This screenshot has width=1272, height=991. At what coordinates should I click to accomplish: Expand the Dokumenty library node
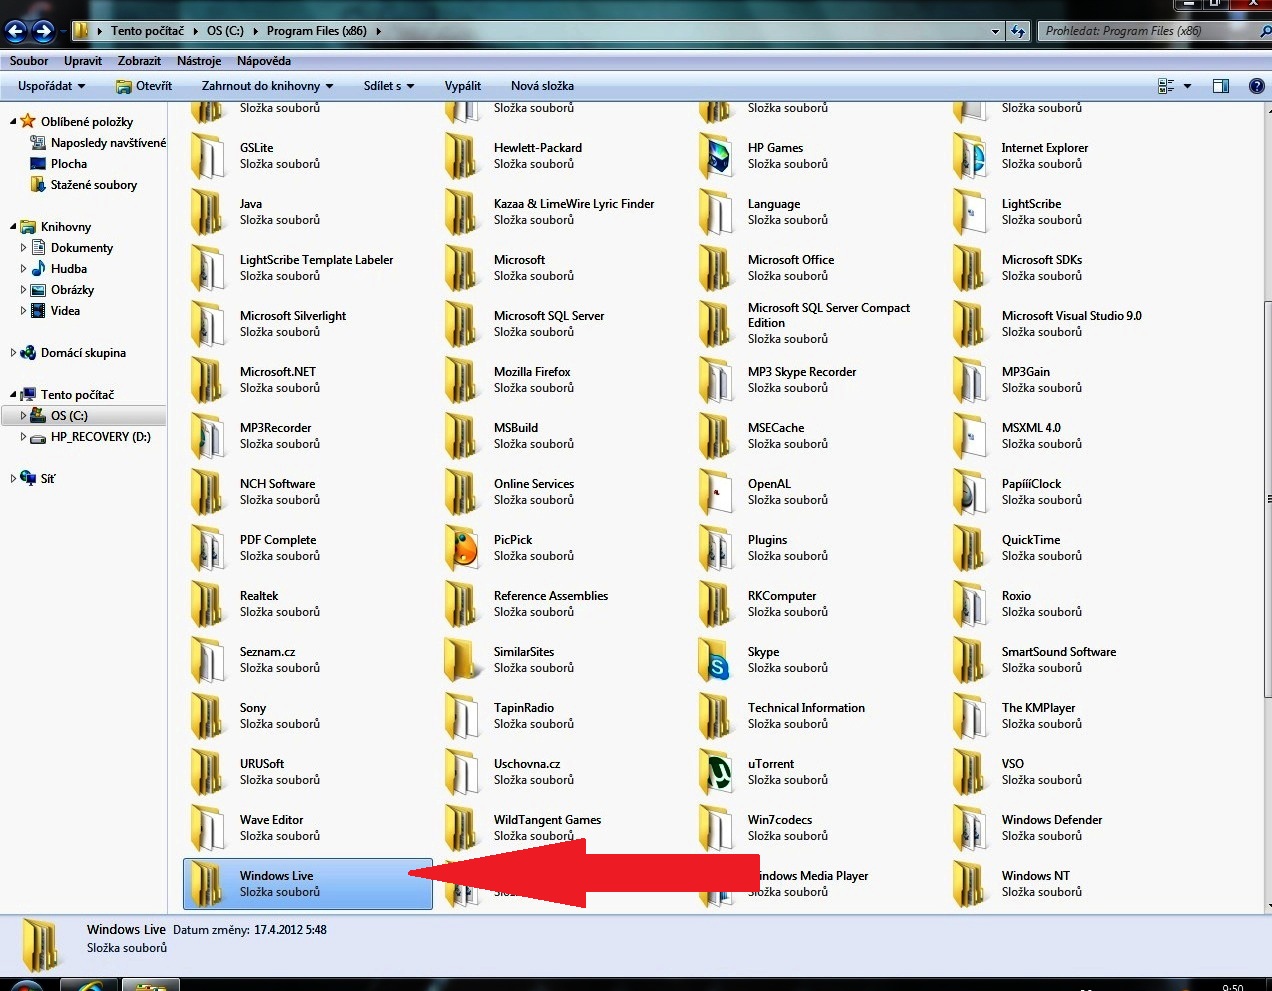(x=23, y=247)
